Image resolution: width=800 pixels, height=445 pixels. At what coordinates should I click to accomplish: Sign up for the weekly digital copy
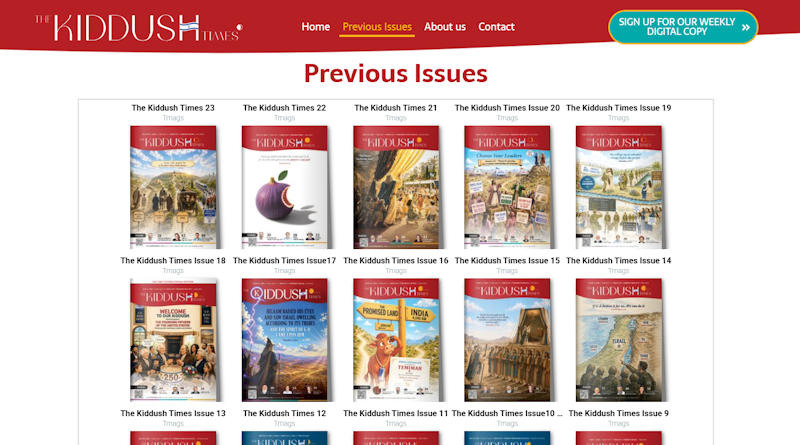tap(683, 27)
